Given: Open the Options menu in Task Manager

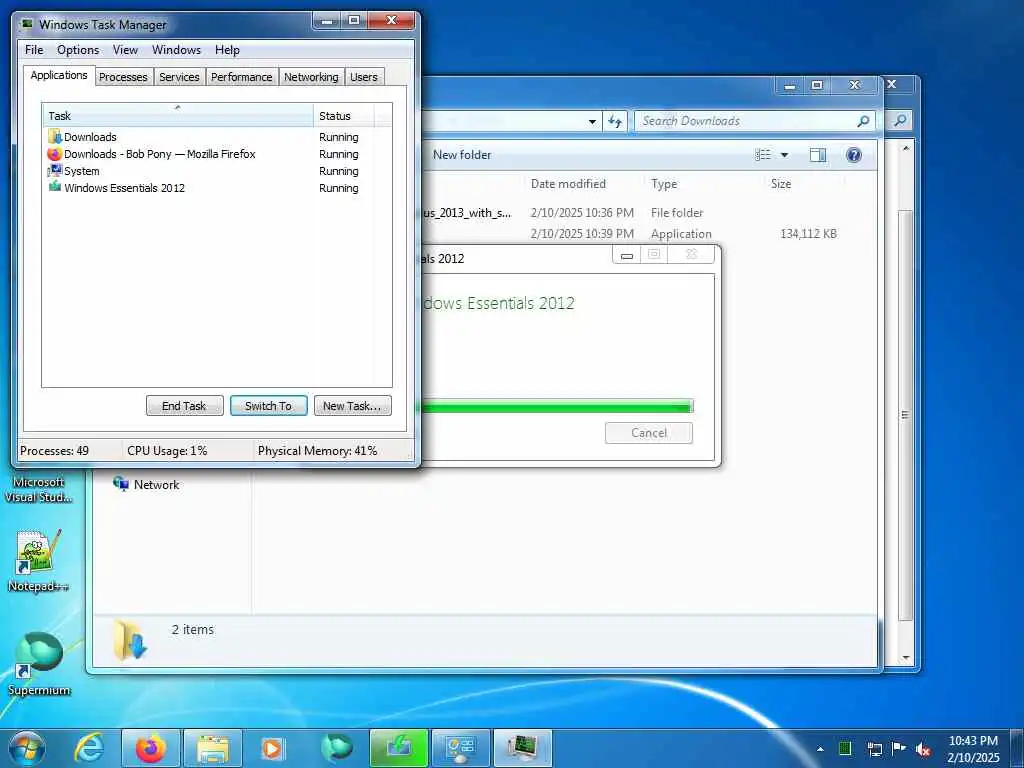Looking at the screenshot, I should (x=78, y=50).
